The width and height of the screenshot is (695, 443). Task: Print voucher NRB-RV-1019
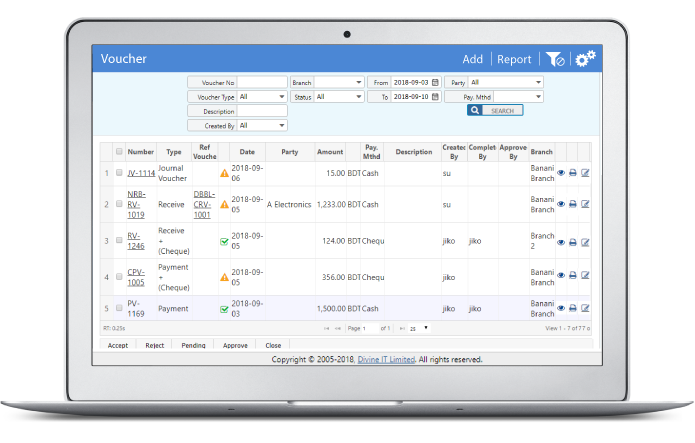[573, 204]
